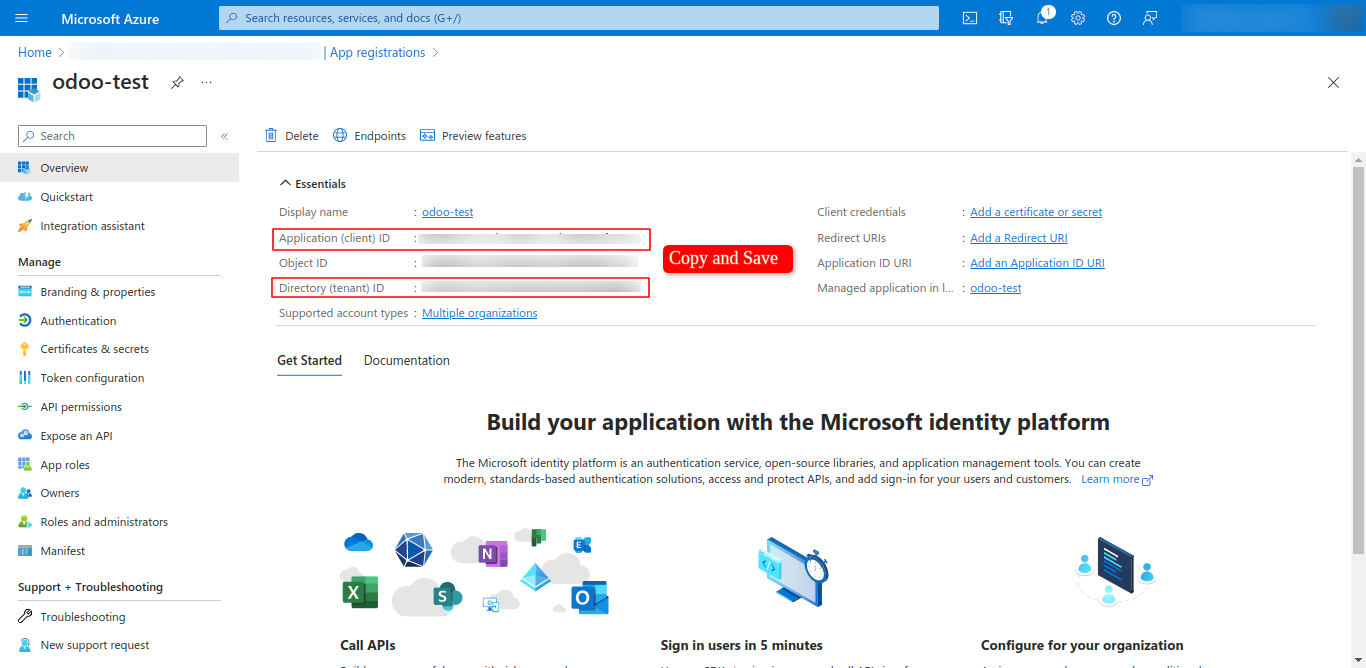The image size is (1366, 668).
Task: Click Add a certificate or secret
Action: 1036,212
